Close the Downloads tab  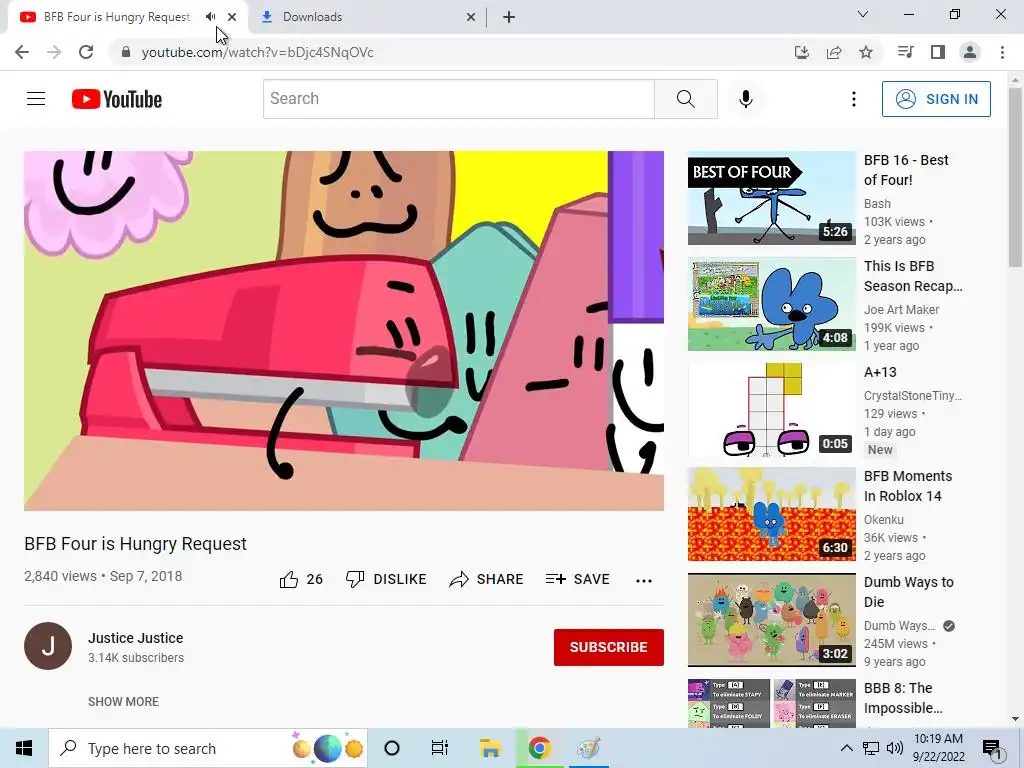pos(471,18)
